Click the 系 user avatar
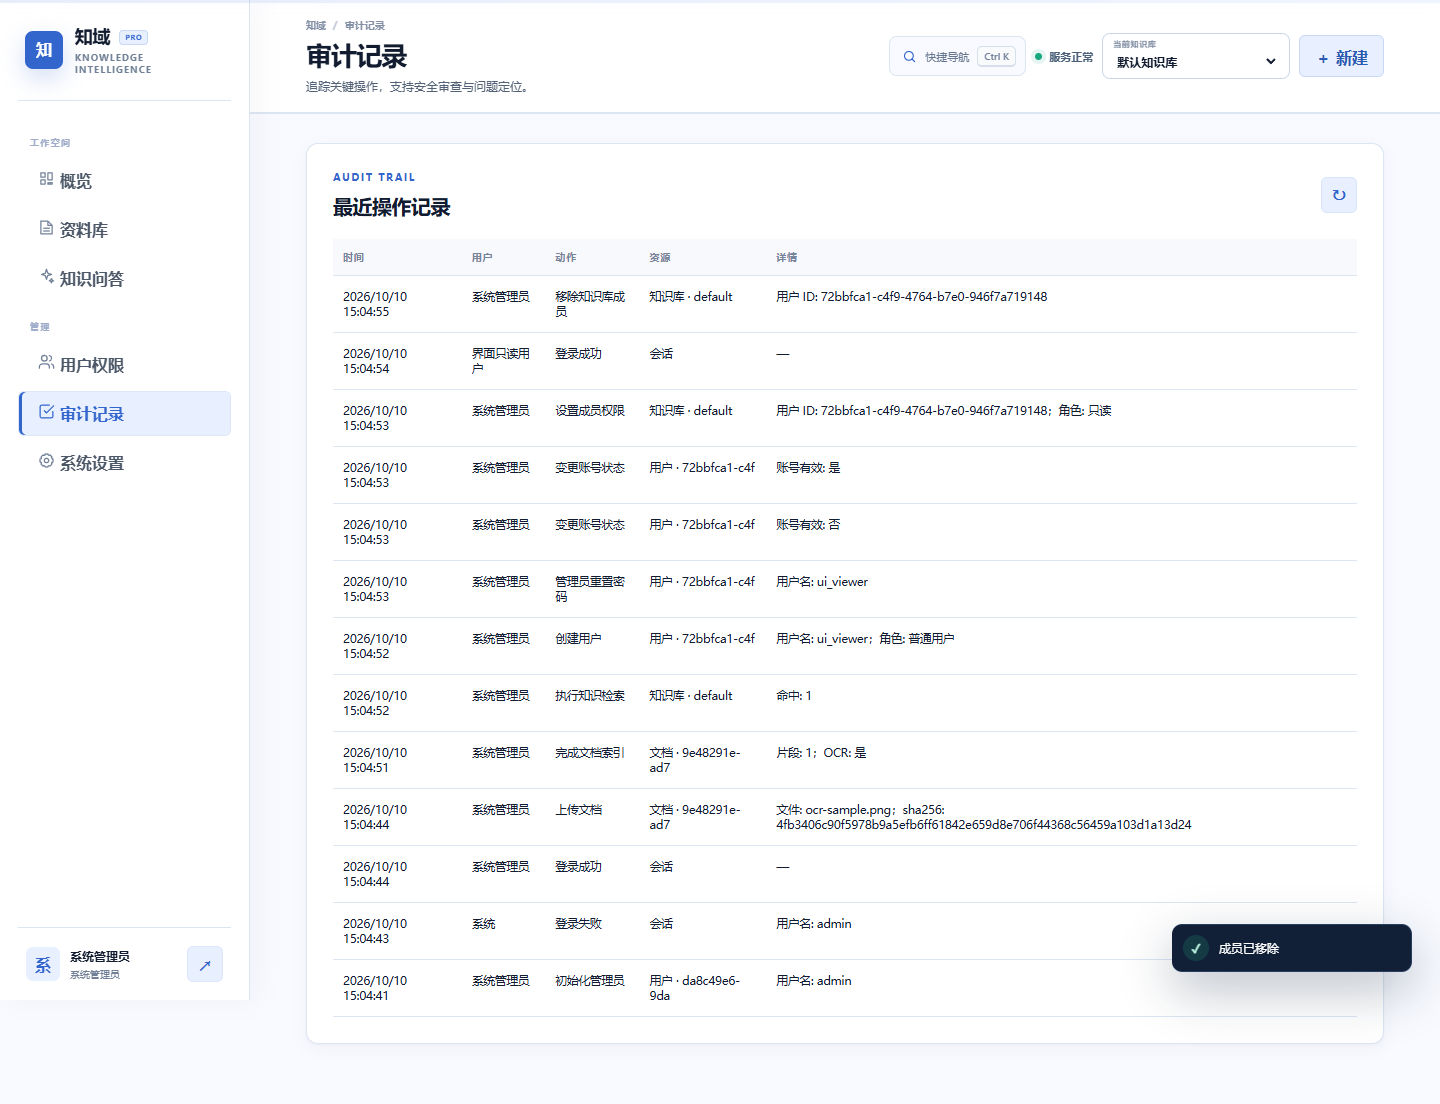The width and height of the screenshot is (1440, 1104). coord(43,965)
